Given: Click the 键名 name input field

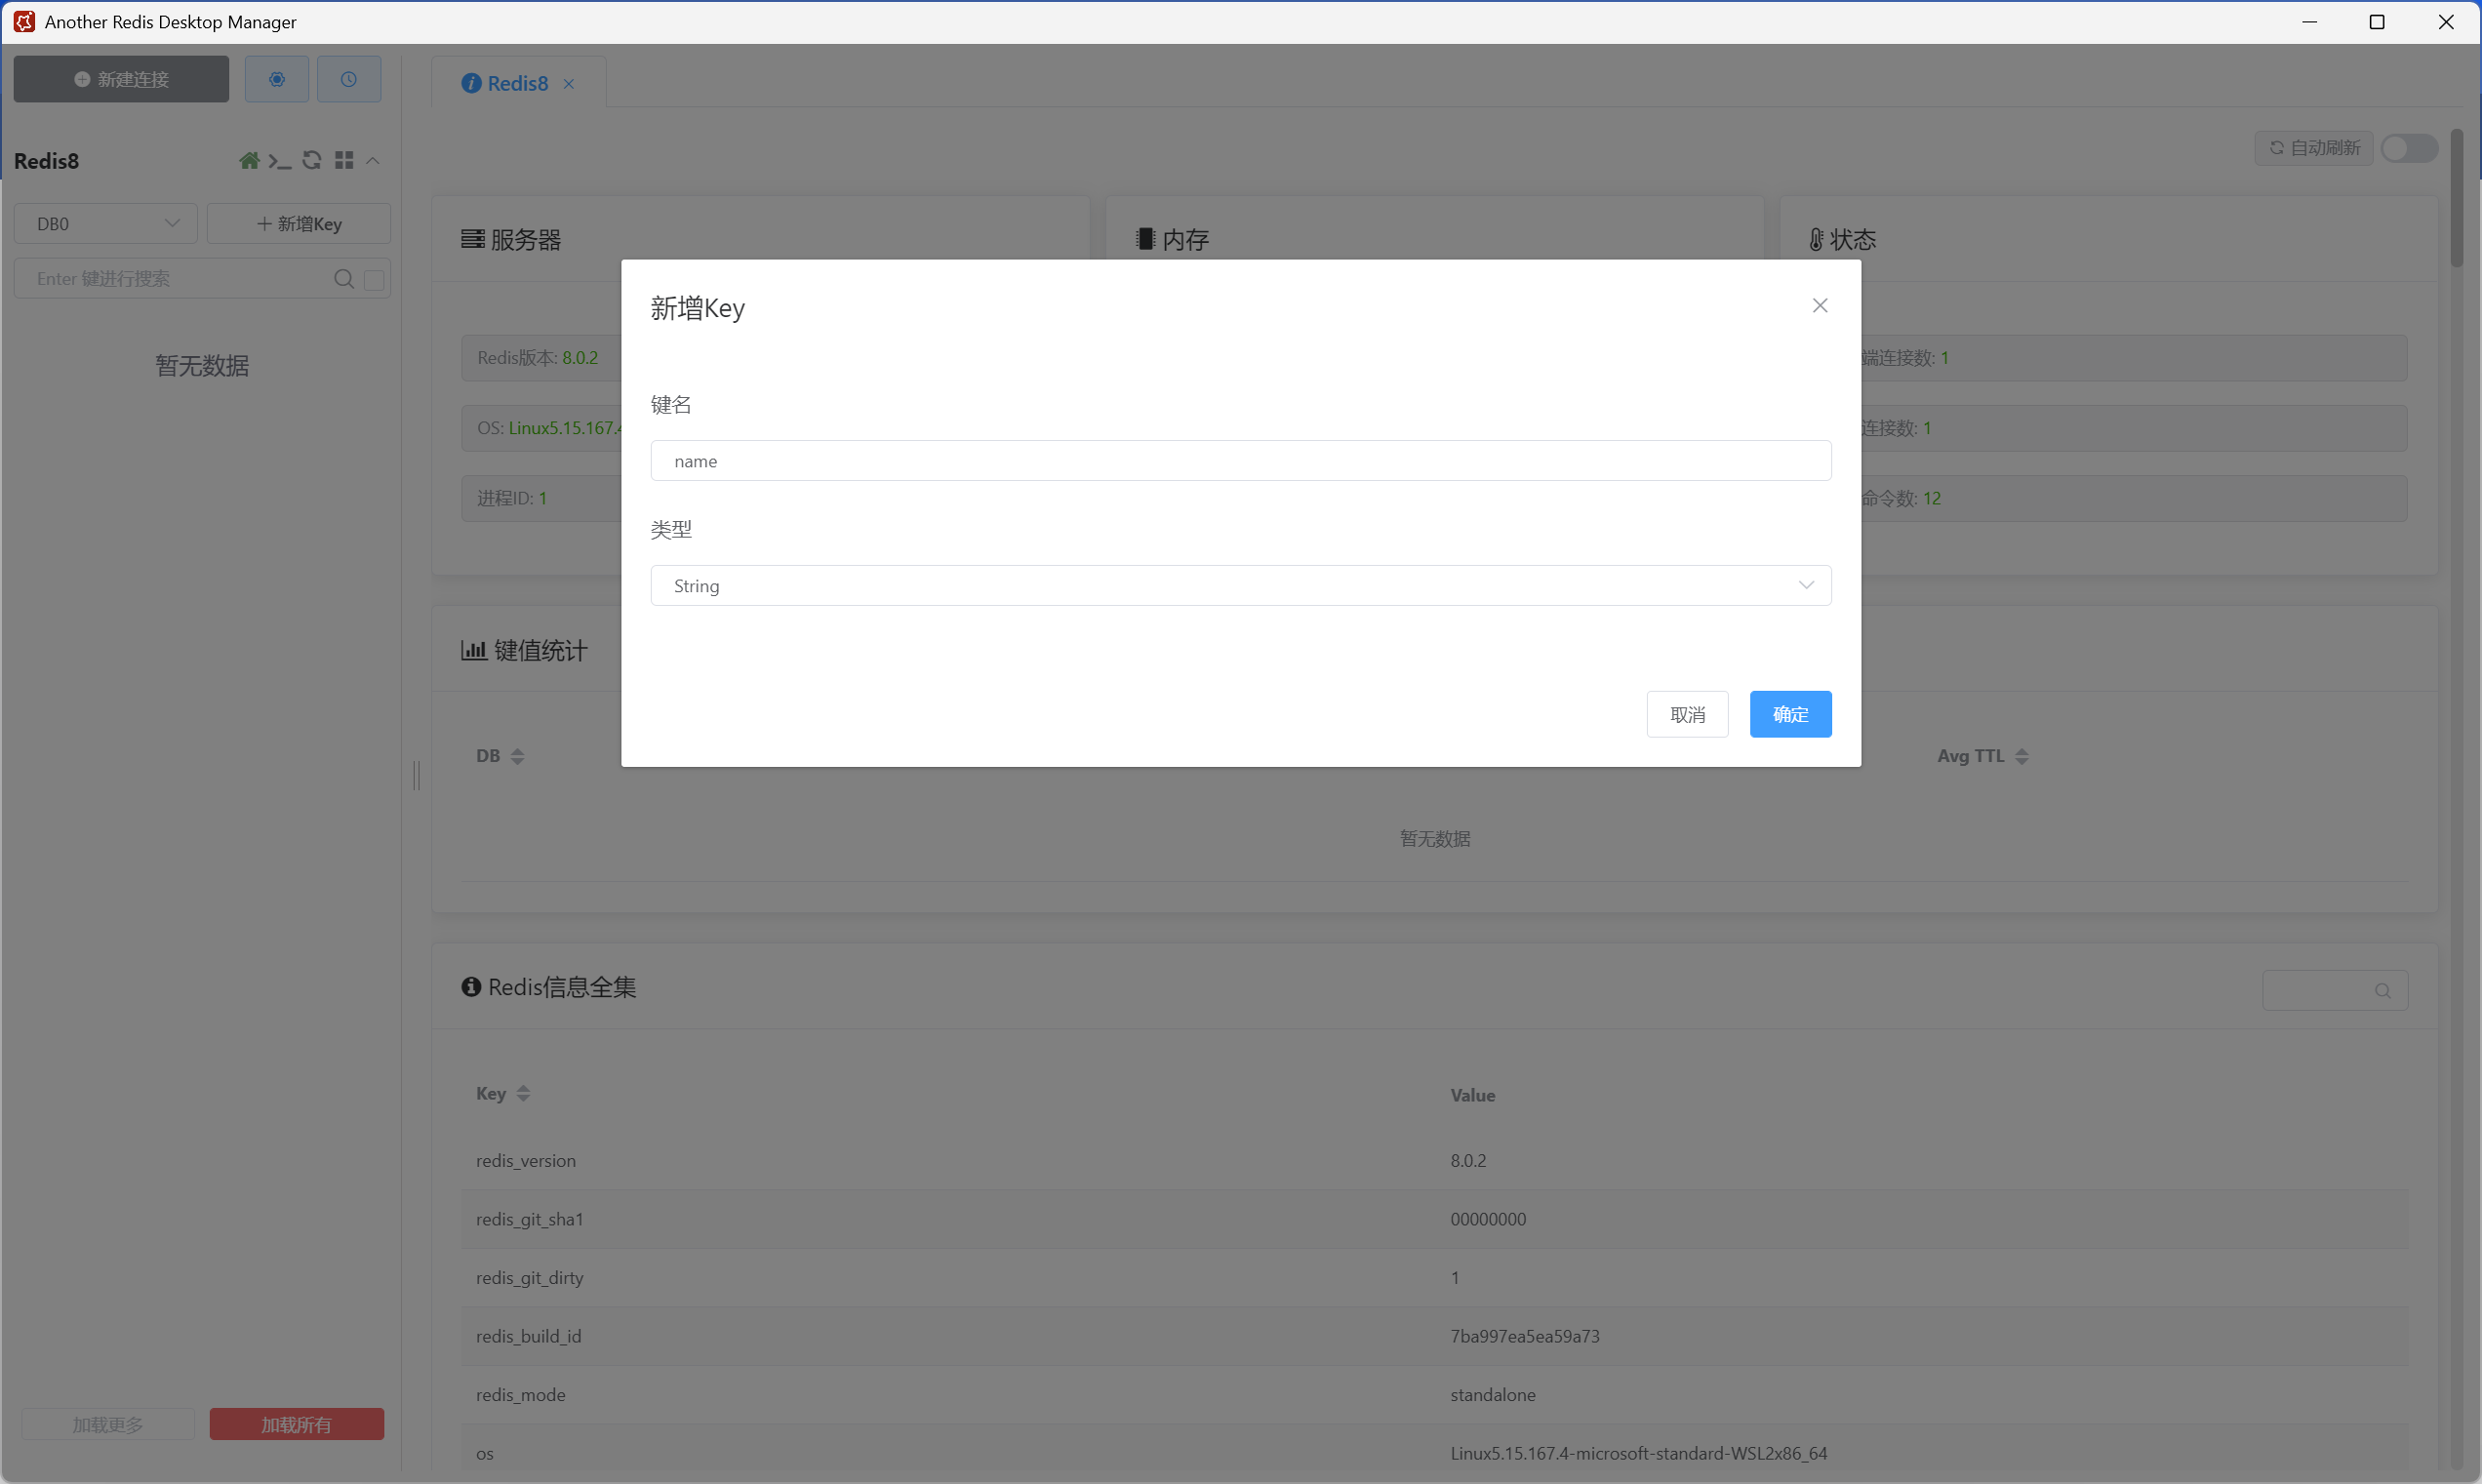Looking at the screenshot, I should tap(1240, 461).
